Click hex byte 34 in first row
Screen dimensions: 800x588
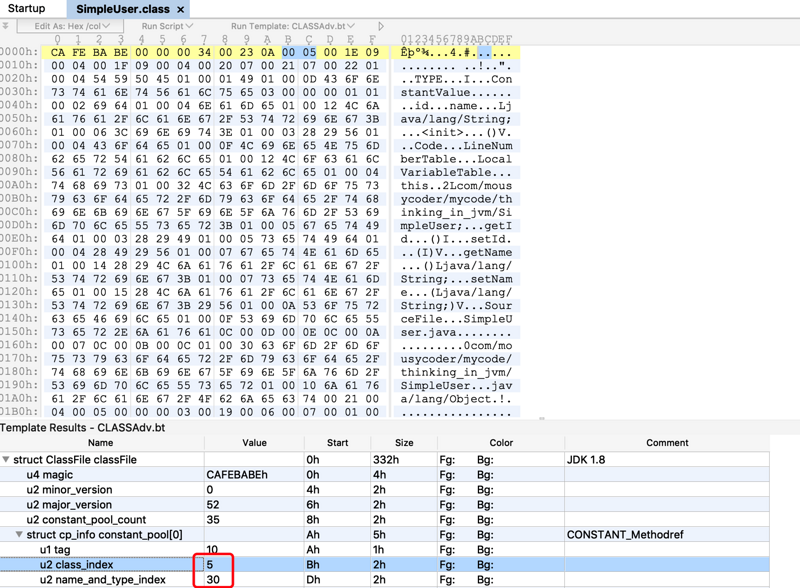[204, 53]
